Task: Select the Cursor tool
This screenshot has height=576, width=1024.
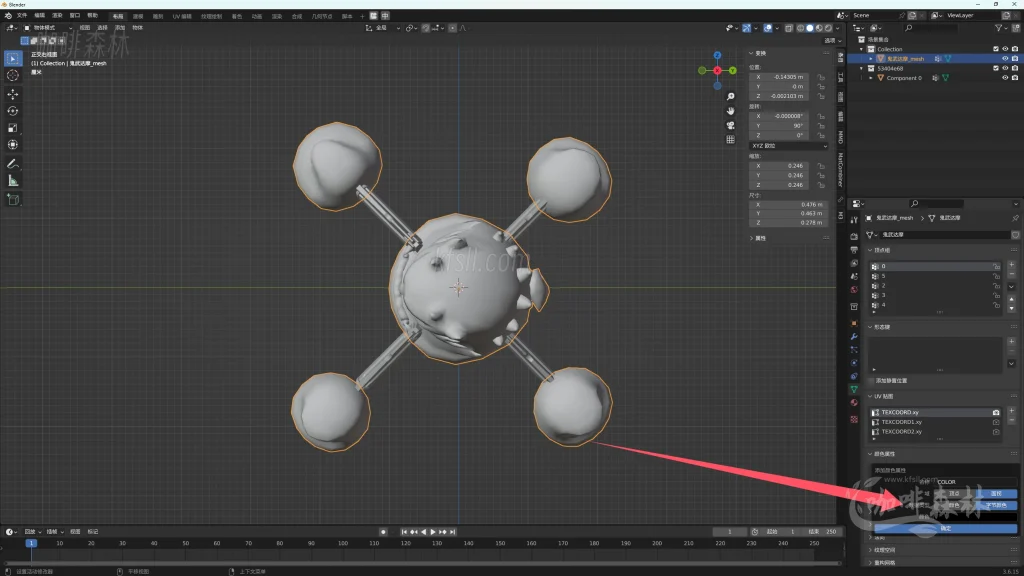Action: coord(13,75)
